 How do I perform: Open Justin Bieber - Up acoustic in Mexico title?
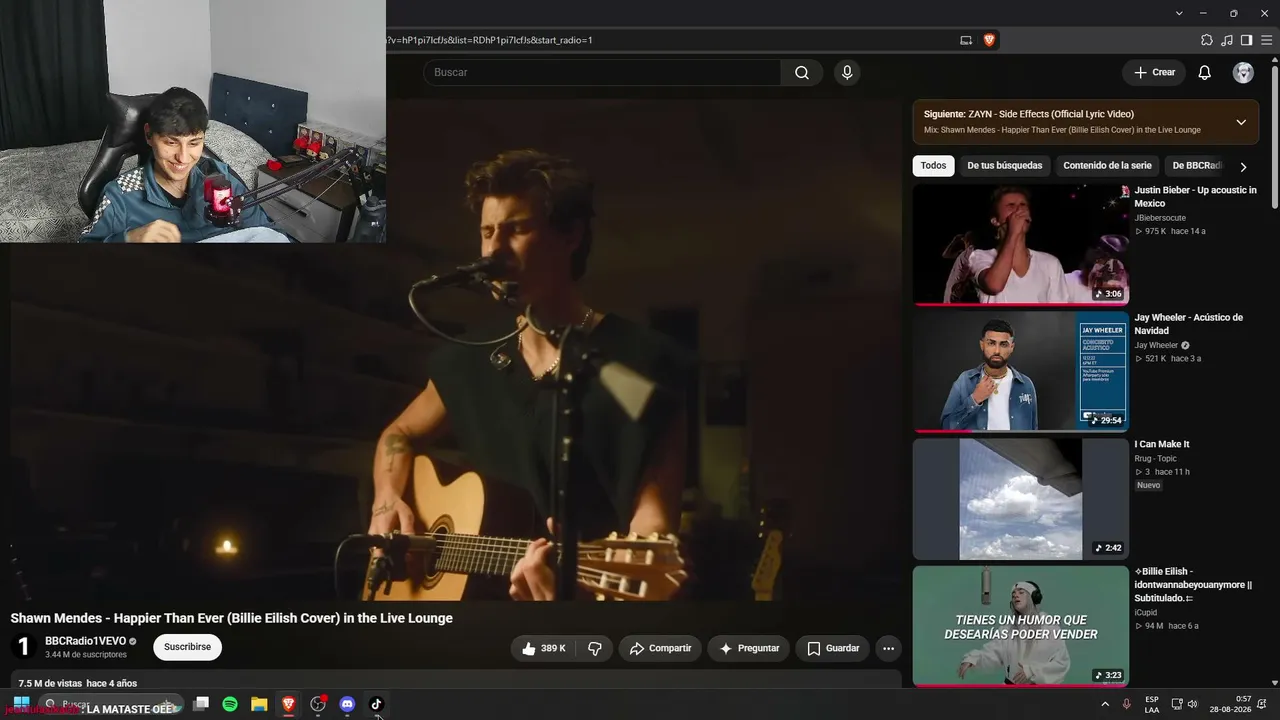coord(1195,197)
